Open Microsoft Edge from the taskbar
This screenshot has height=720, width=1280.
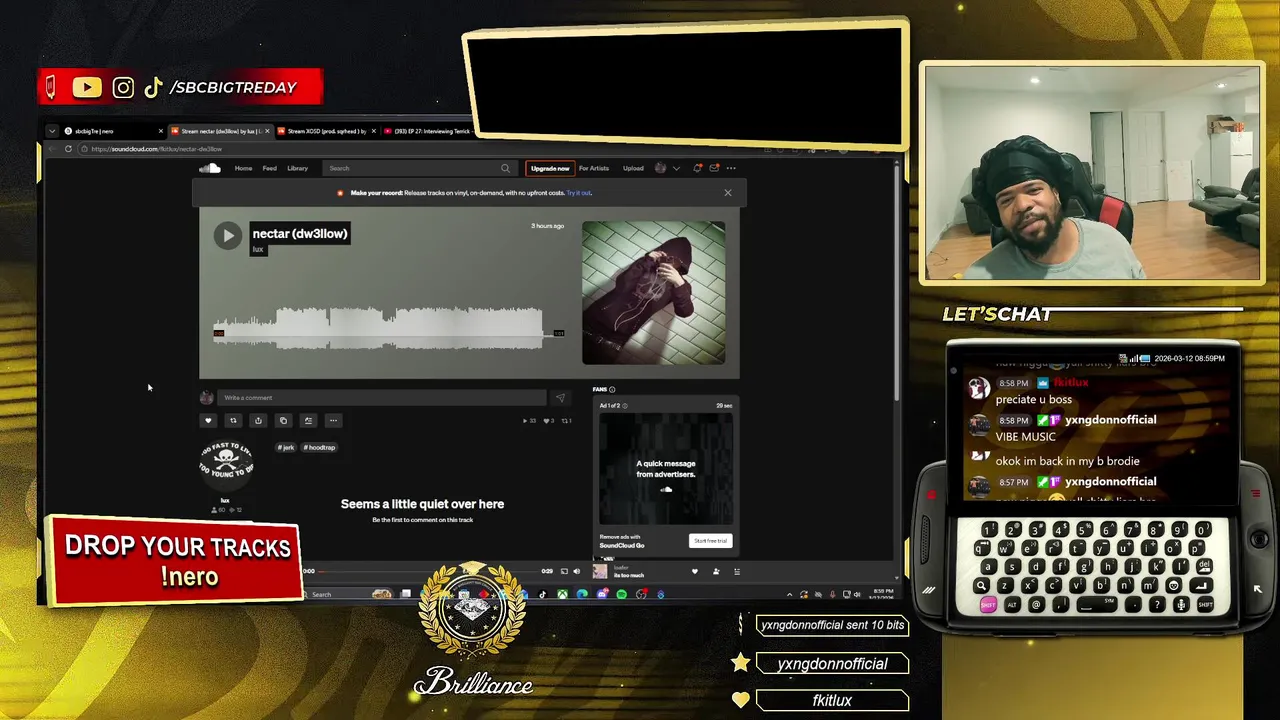coord(582,594)
